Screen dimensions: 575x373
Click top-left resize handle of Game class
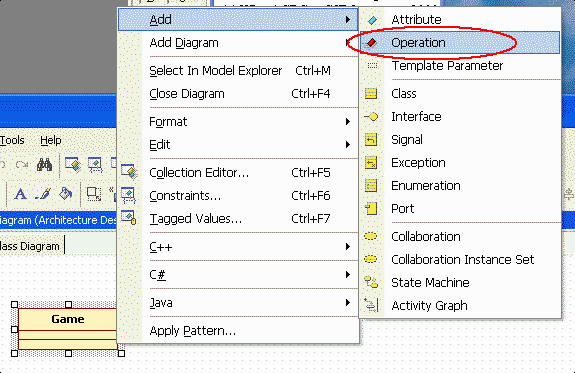[14, 304]
